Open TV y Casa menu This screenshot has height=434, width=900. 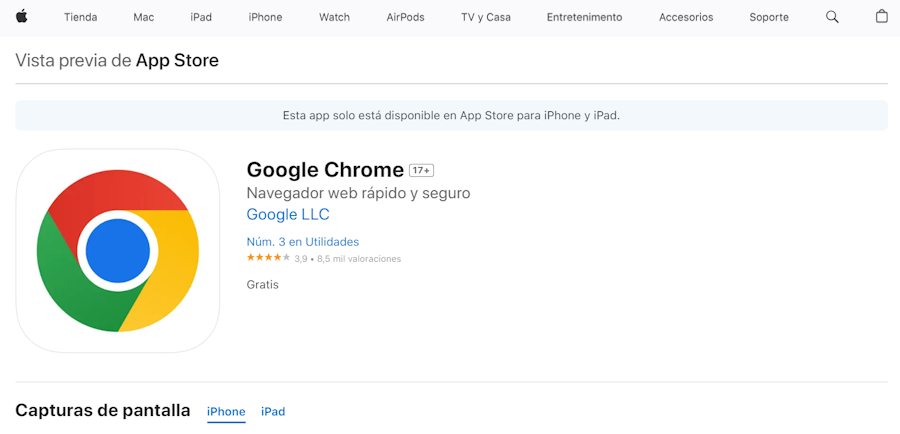click(486, 17)
